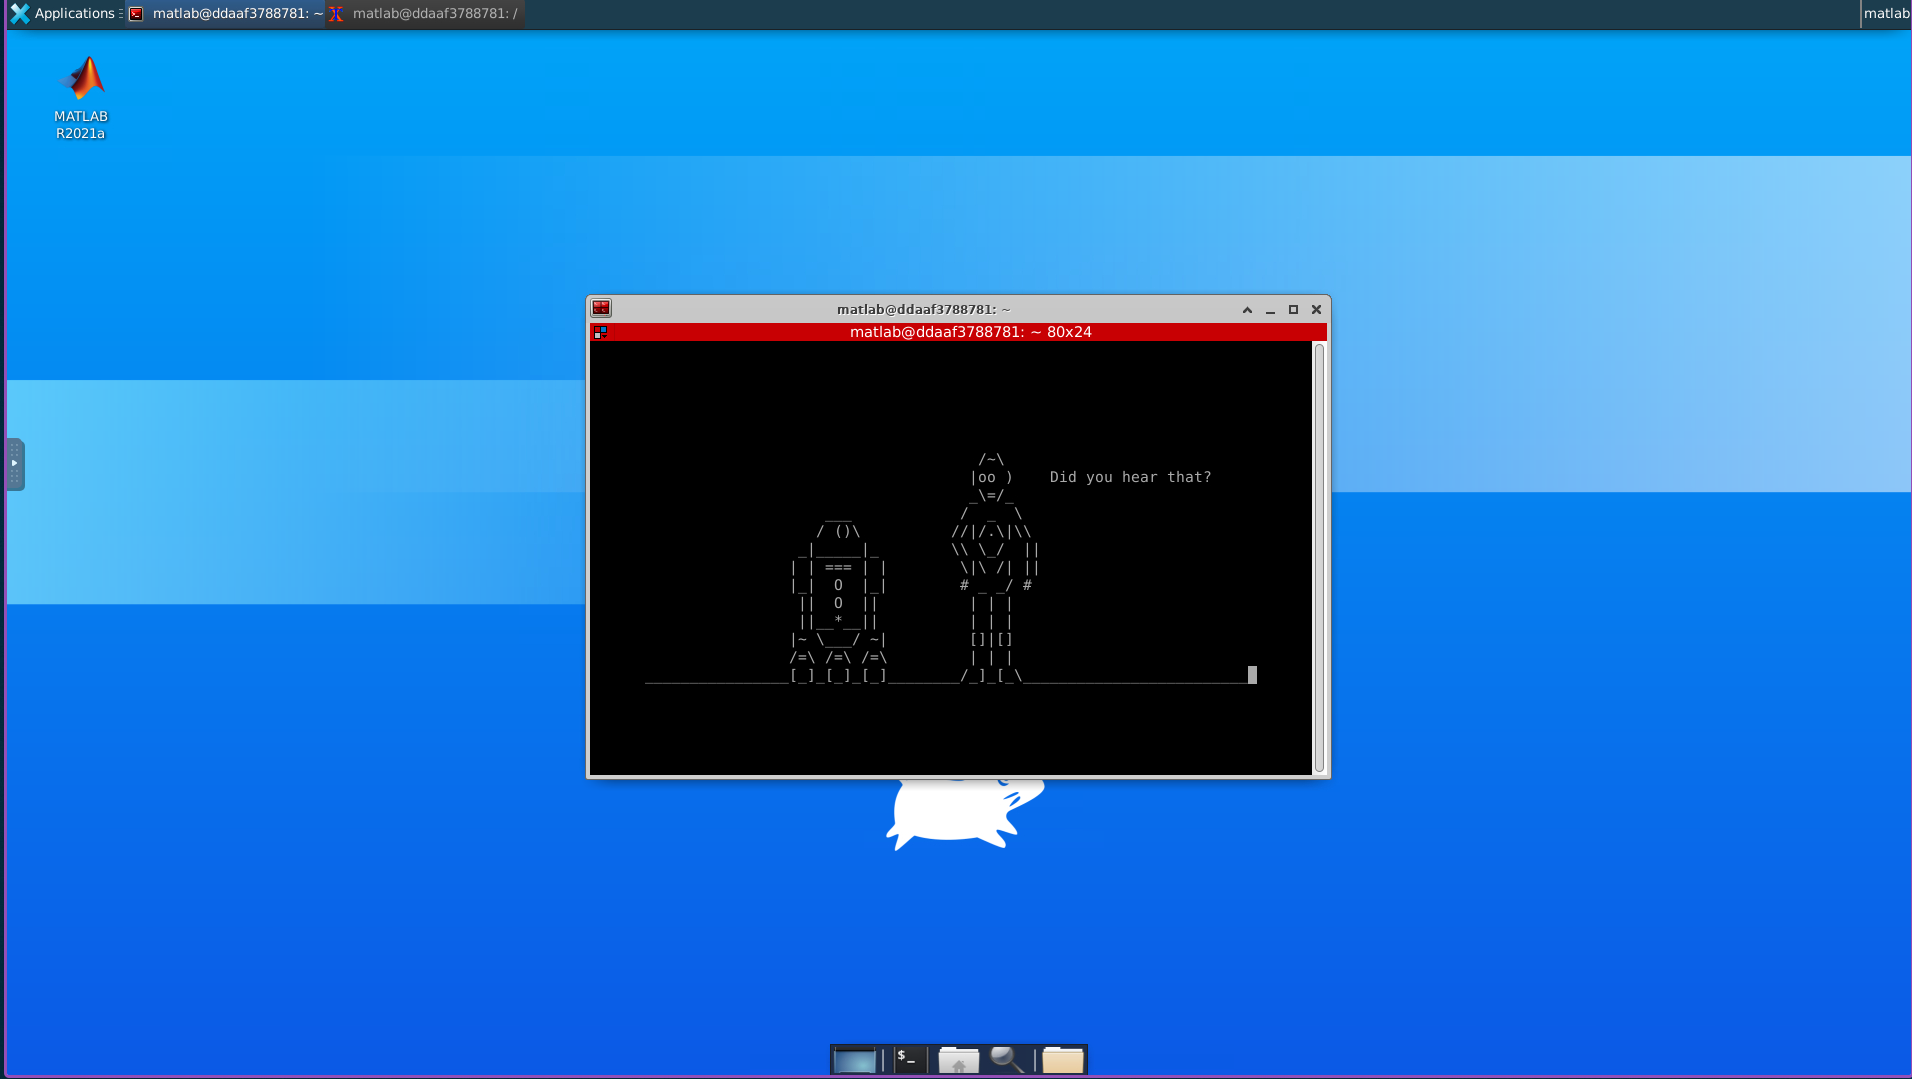Open Terminator's grouping icon in red bar

pos(600,332)
